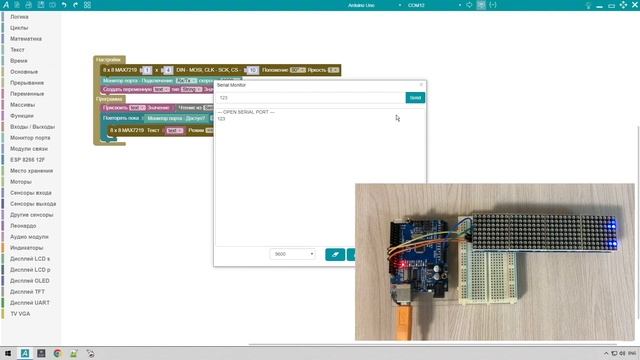Open the Монитор порта category
This screenshot has height=360, width=640.
coord(30,138)
